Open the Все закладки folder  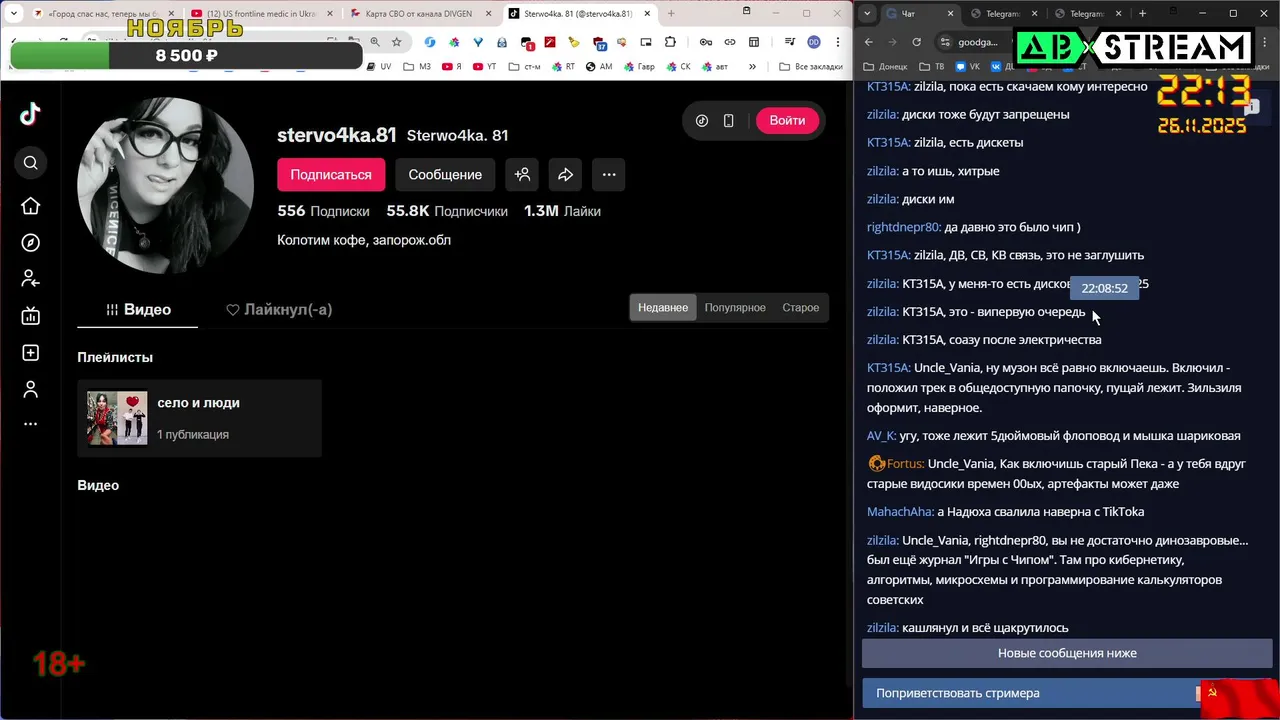(811, 67)
